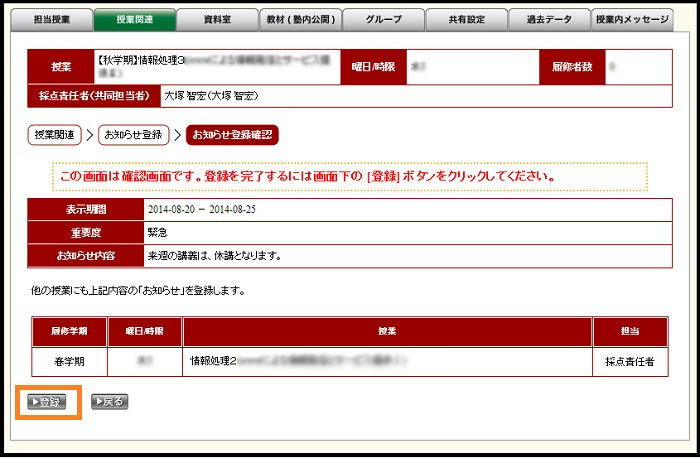Click the 登録 button to complete registration
The width and height of the screenshot is (700, 458).
(47, 402)
